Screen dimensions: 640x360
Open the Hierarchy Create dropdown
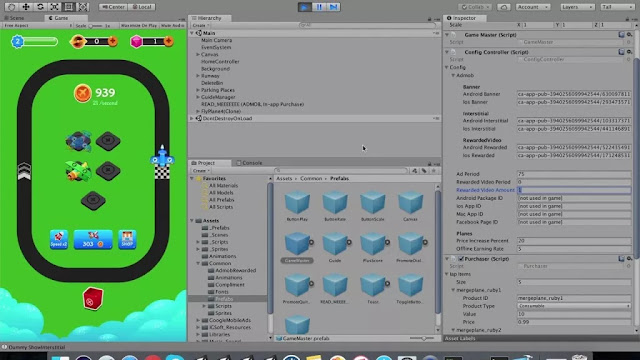tap(200, 25)
